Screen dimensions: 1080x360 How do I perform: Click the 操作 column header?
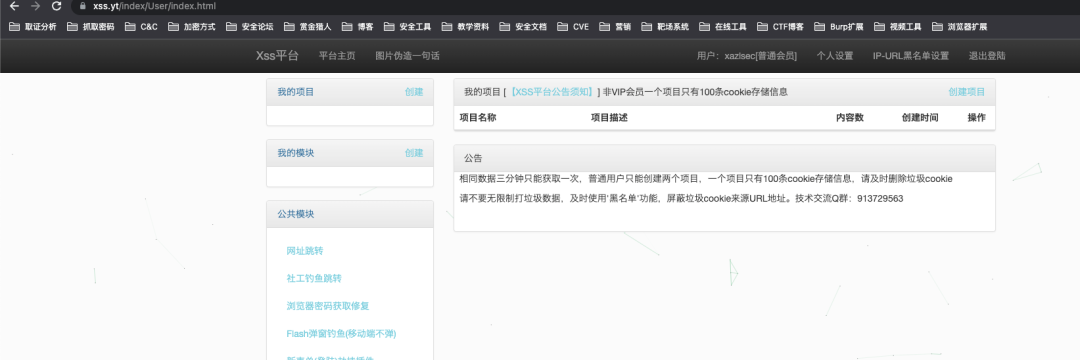[x=977, y=118]
